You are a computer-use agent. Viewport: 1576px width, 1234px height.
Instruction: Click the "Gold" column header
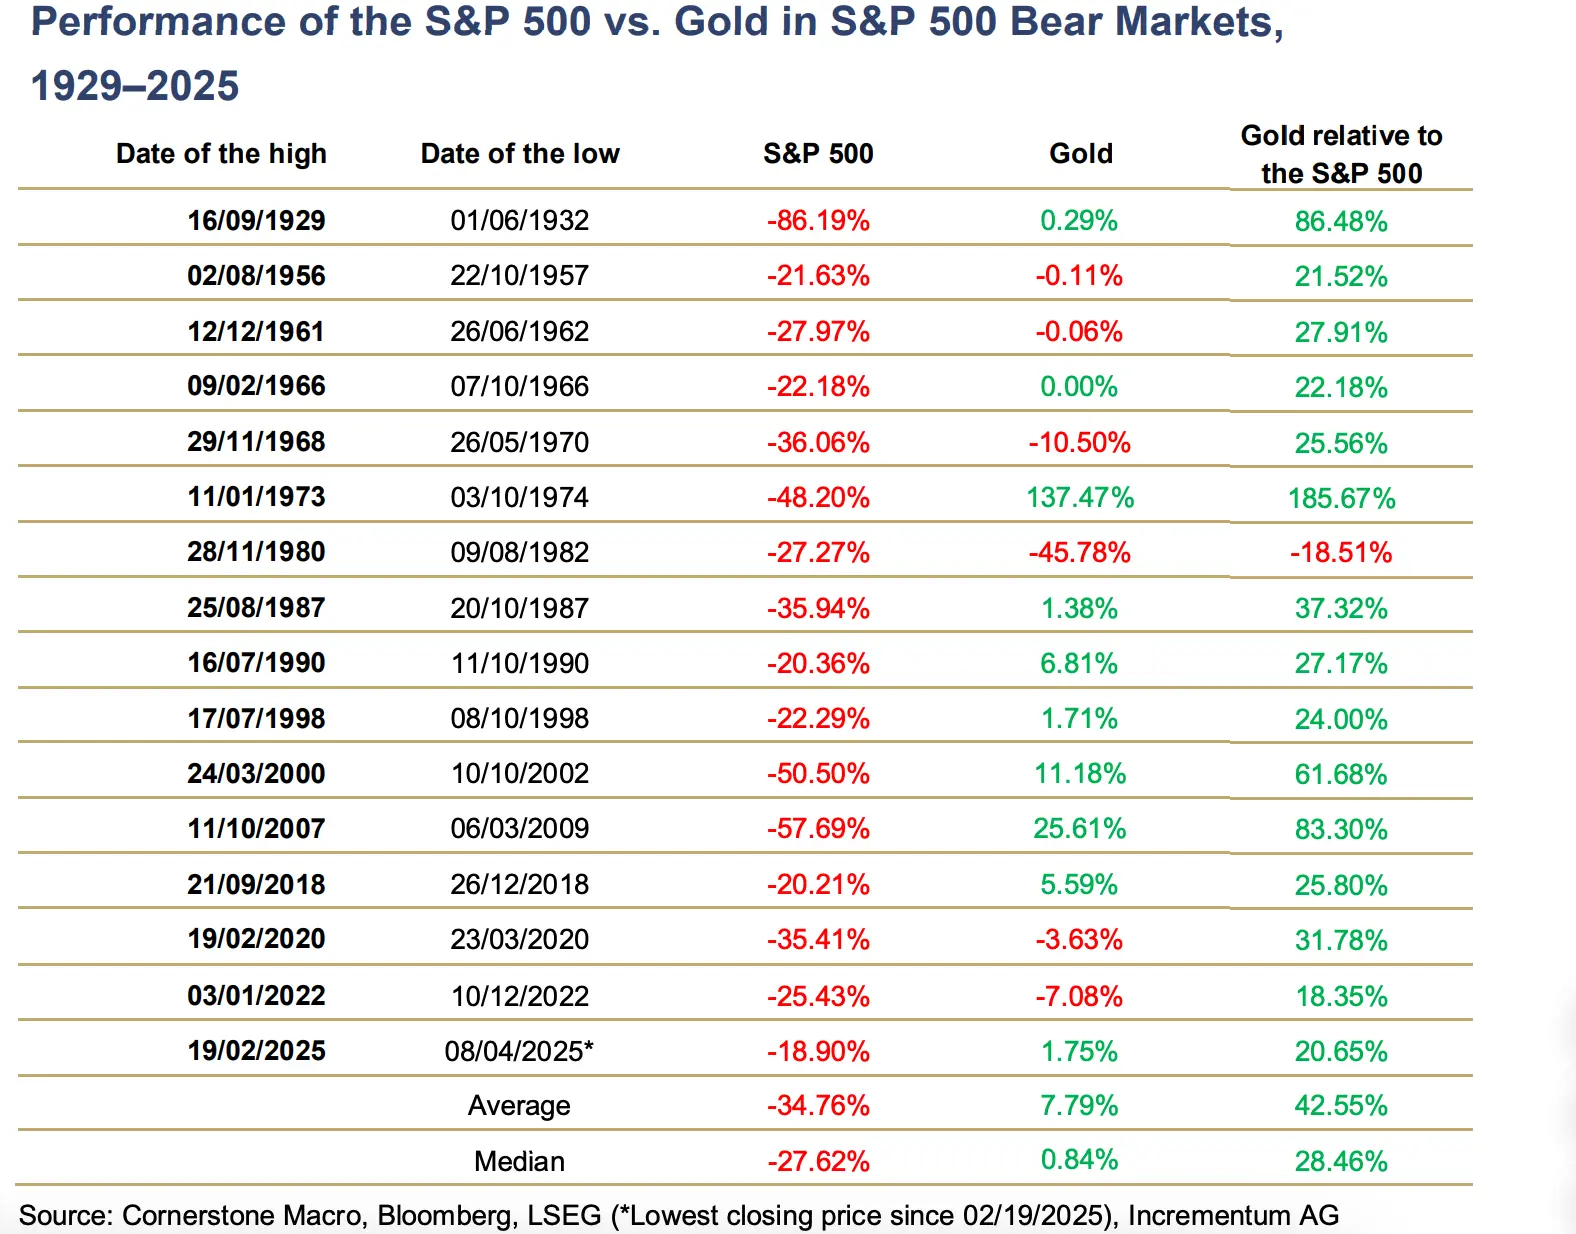pos(1081,154)
